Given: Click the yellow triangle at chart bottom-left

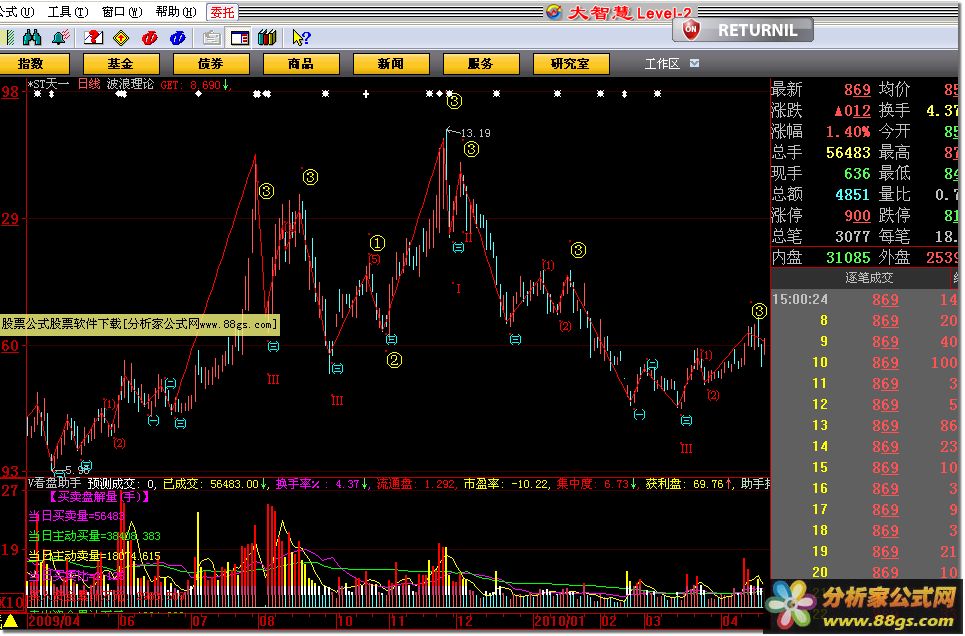Looking at the screenshot, I should pos(9,622).
